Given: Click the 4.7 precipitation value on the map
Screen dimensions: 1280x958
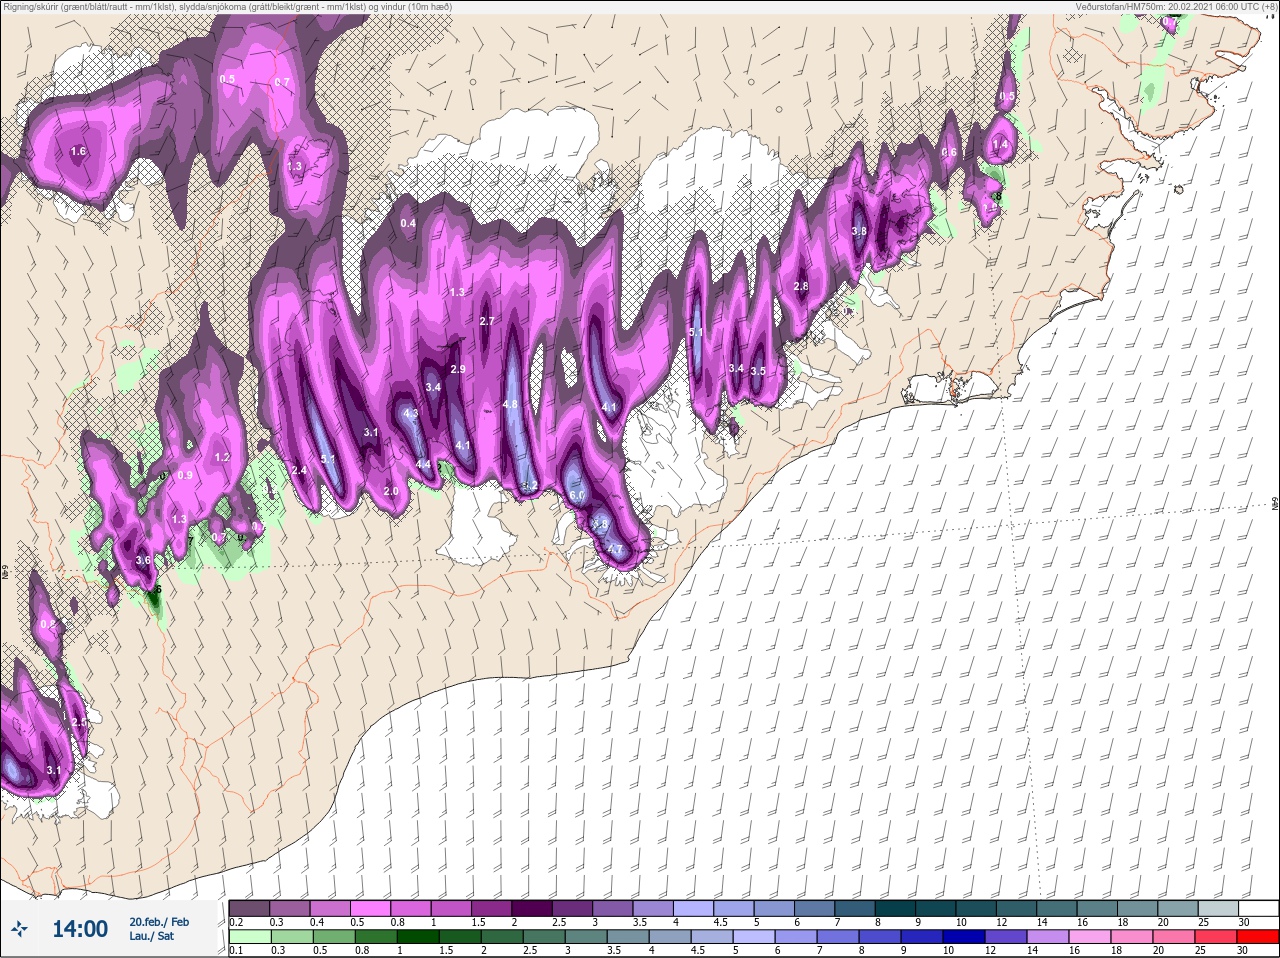Looking at the screenshot, I should click(x=616, y=550).
